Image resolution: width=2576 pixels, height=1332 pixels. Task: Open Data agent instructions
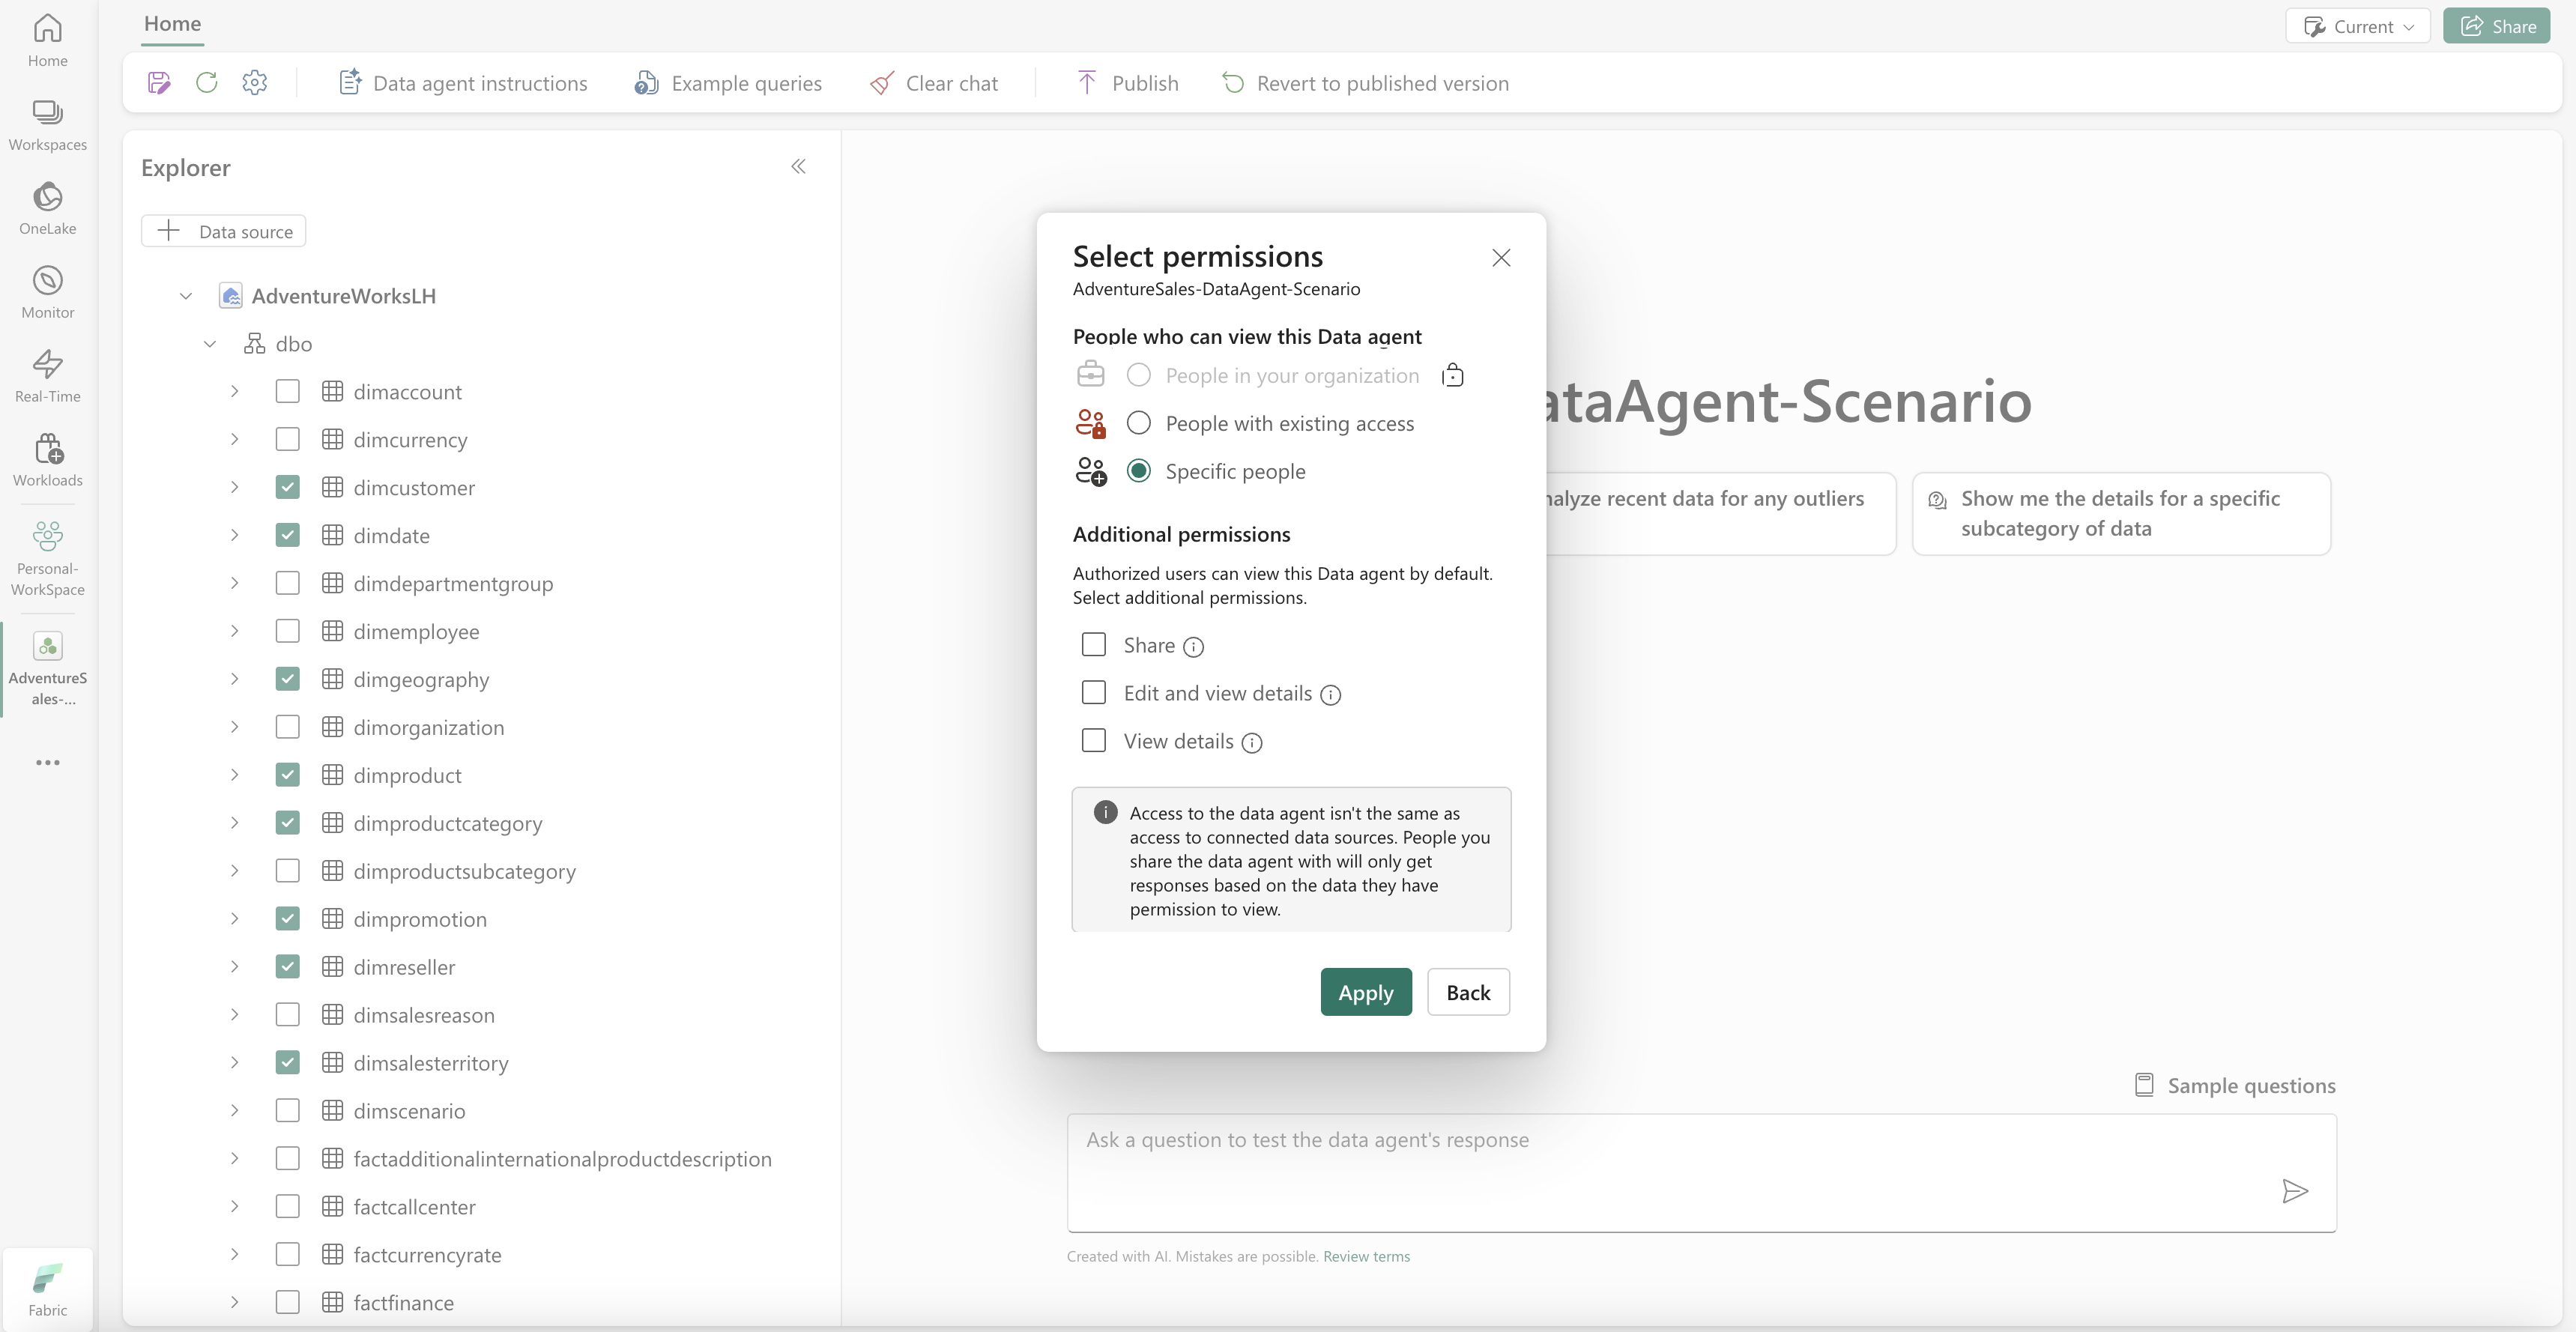(x=463, y=83)
